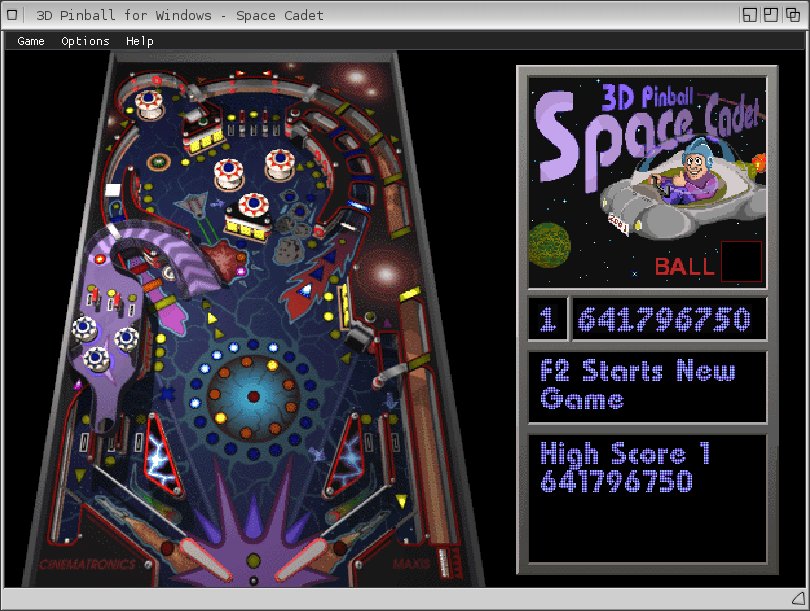Click the player number 1 box
Viewport: 810px width, 611px height.
pyautogui.click(x=548, y=319)
